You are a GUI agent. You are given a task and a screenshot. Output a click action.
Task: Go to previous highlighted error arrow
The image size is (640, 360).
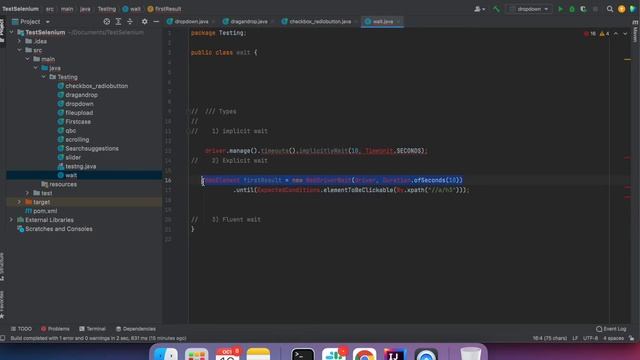[x=616, y=33]
